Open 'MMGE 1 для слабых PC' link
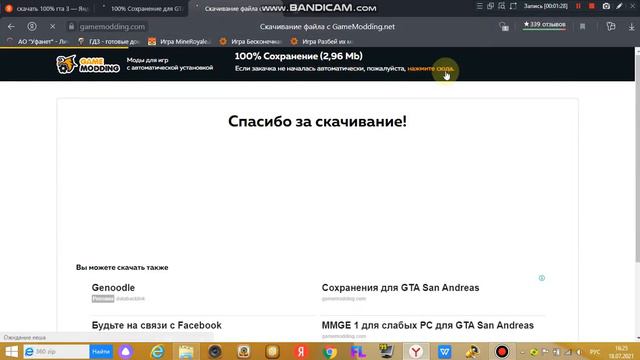 point(428,325)
